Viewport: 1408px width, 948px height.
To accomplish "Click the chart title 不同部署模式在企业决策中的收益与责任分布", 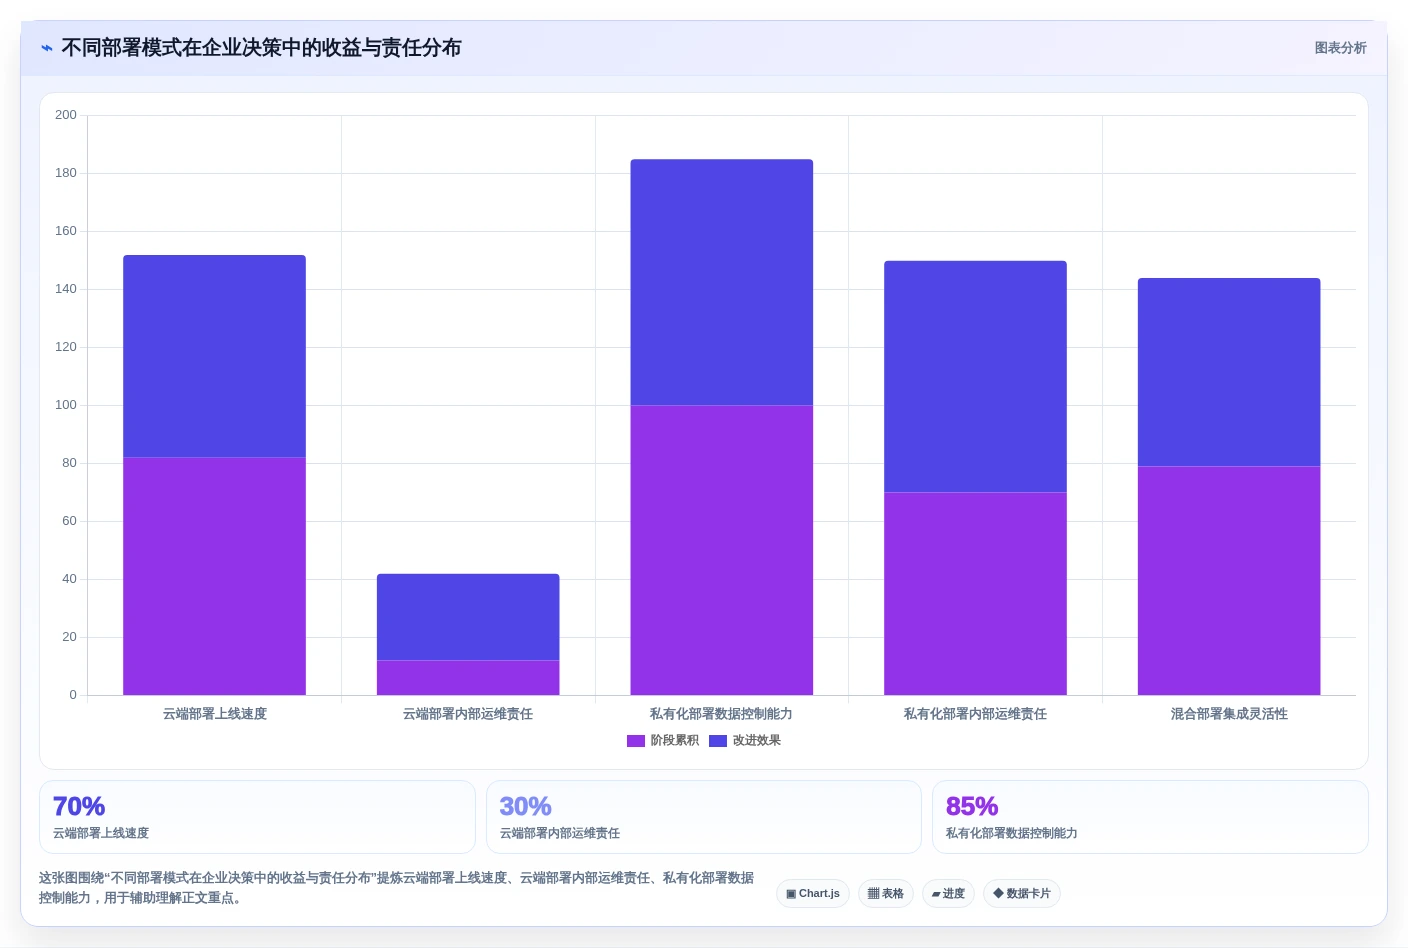I will 261,48.
